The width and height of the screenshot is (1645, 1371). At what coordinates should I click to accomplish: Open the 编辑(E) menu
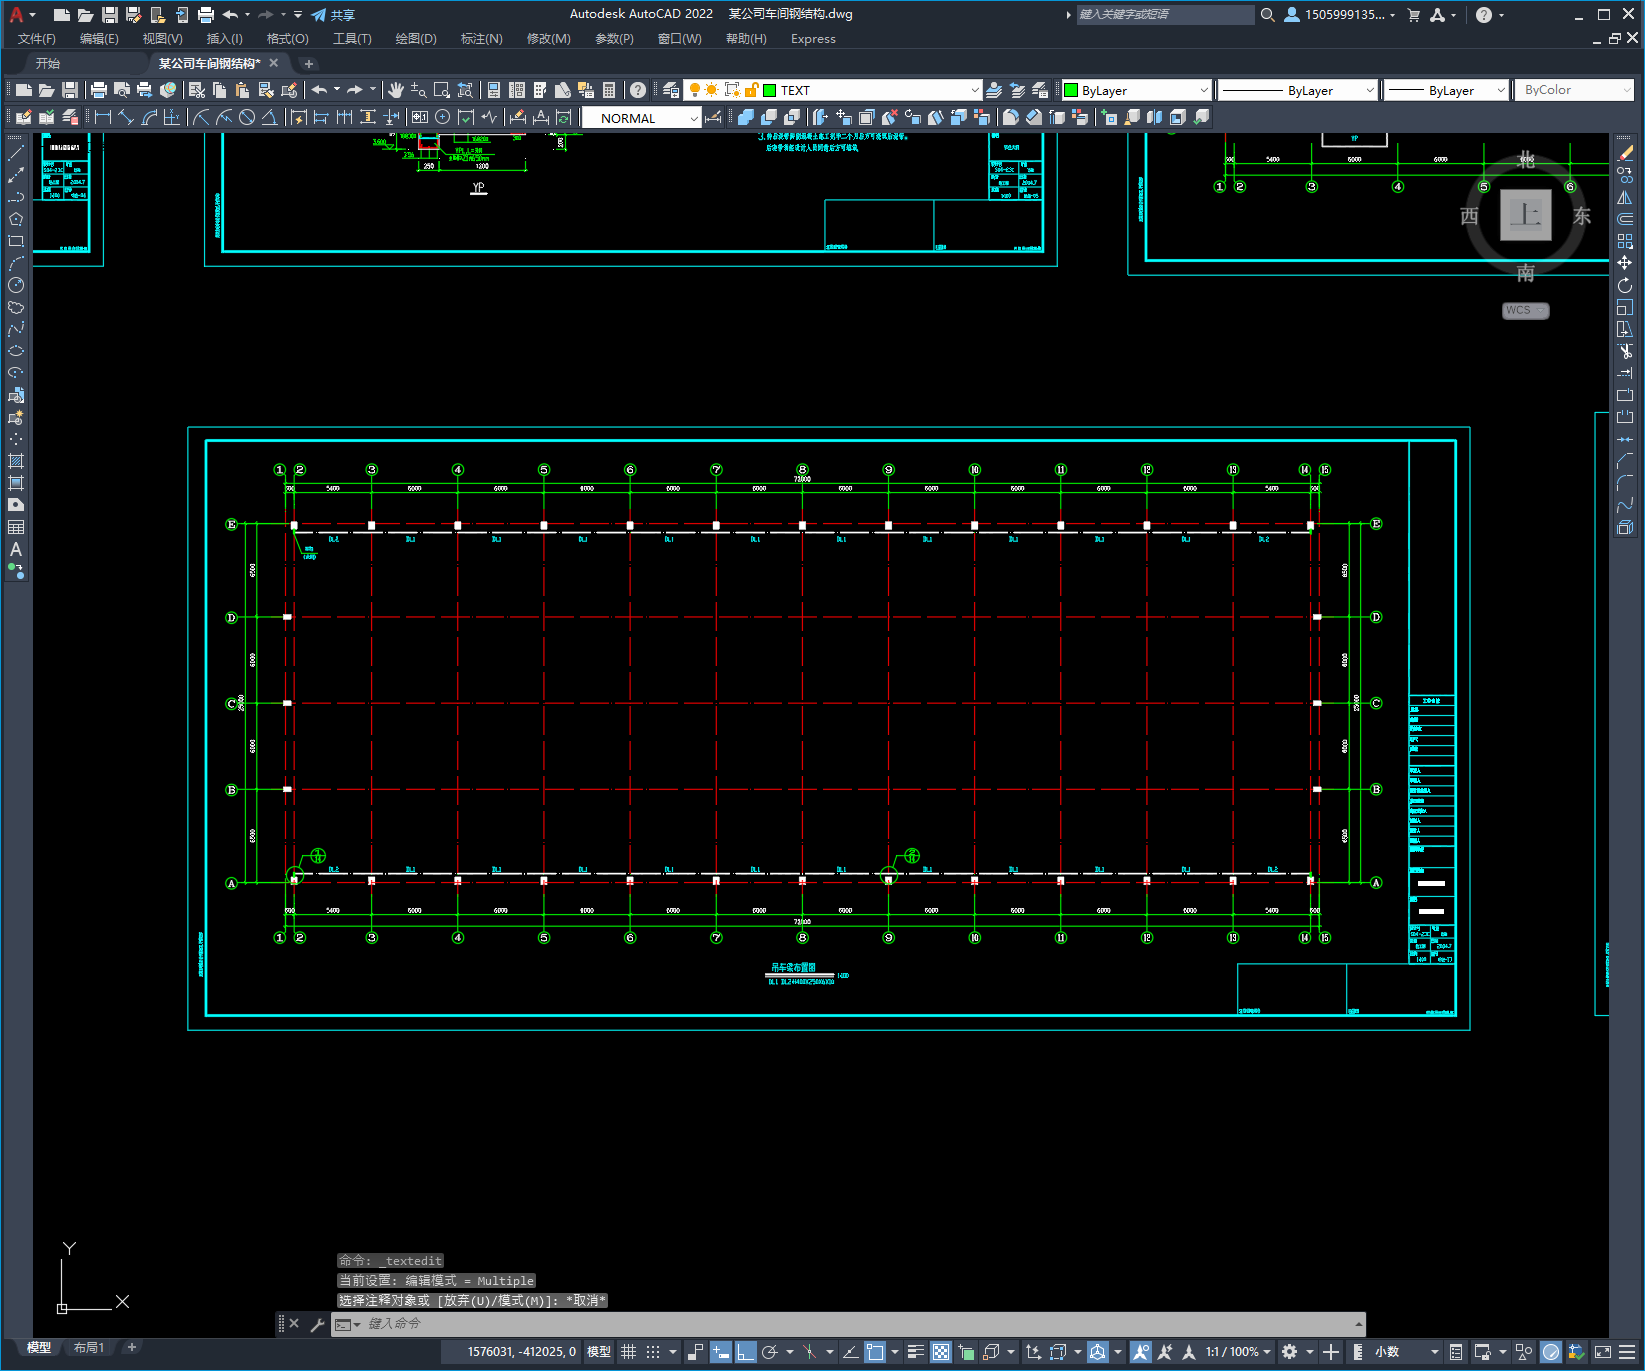click(99, 39)
